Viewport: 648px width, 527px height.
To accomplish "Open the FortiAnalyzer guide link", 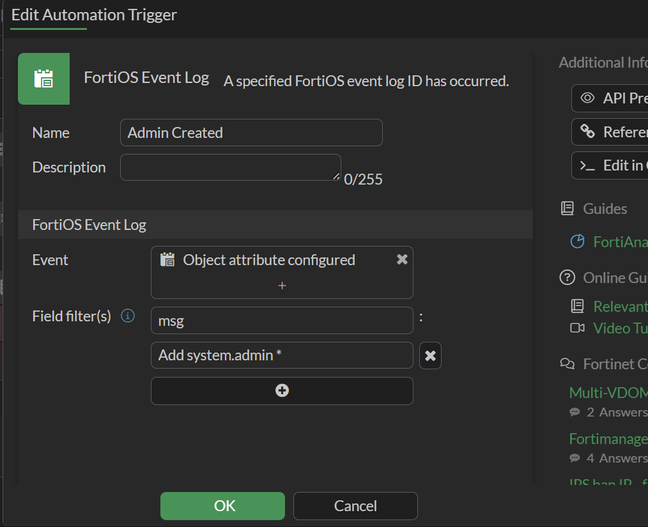I will click(620, 242).
